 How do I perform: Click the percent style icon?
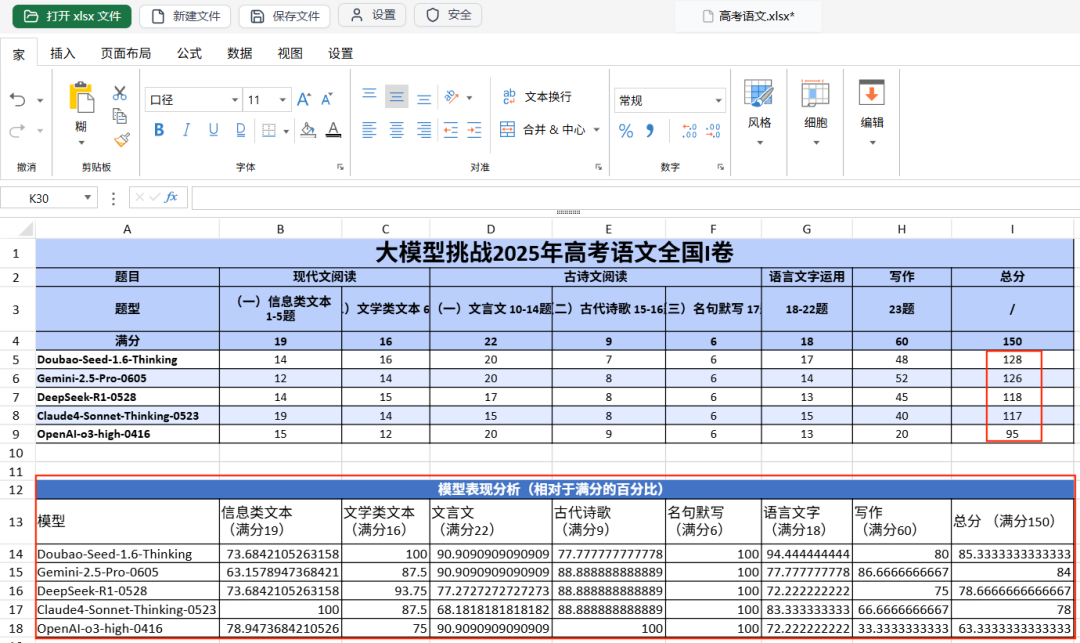tap(626, 130)
